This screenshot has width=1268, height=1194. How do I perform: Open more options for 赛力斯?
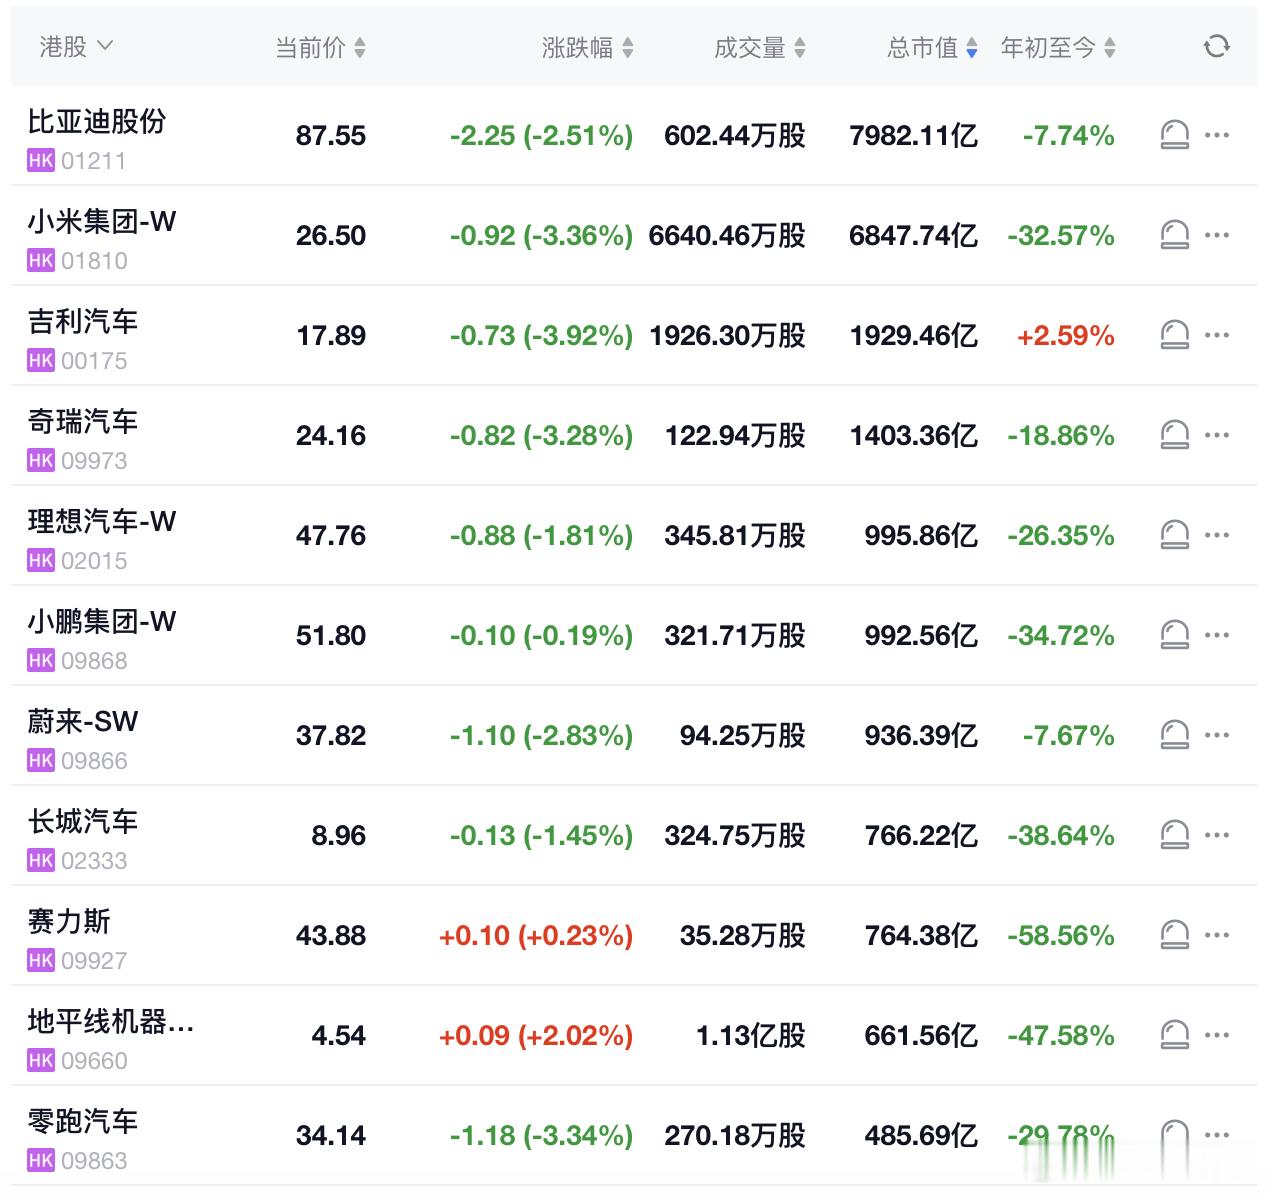(x=1217, y=935)
